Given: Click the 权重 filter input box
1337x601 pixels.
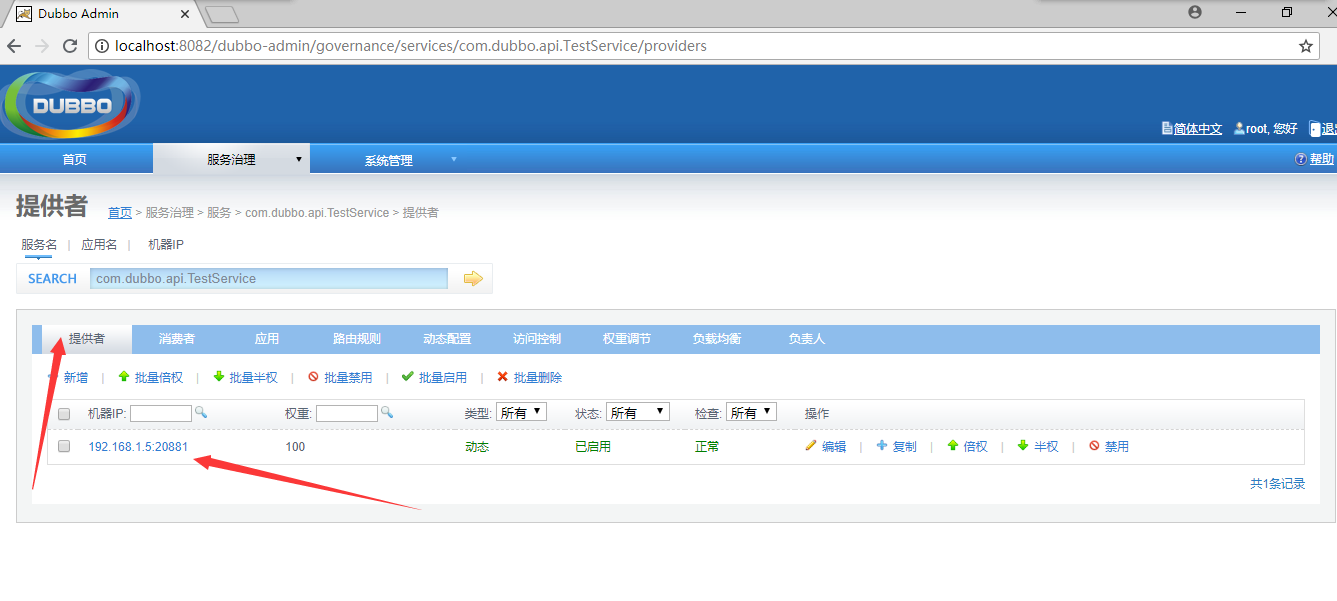Looking at the screenshot, I should pyautogui.click(x=347, y=413).
